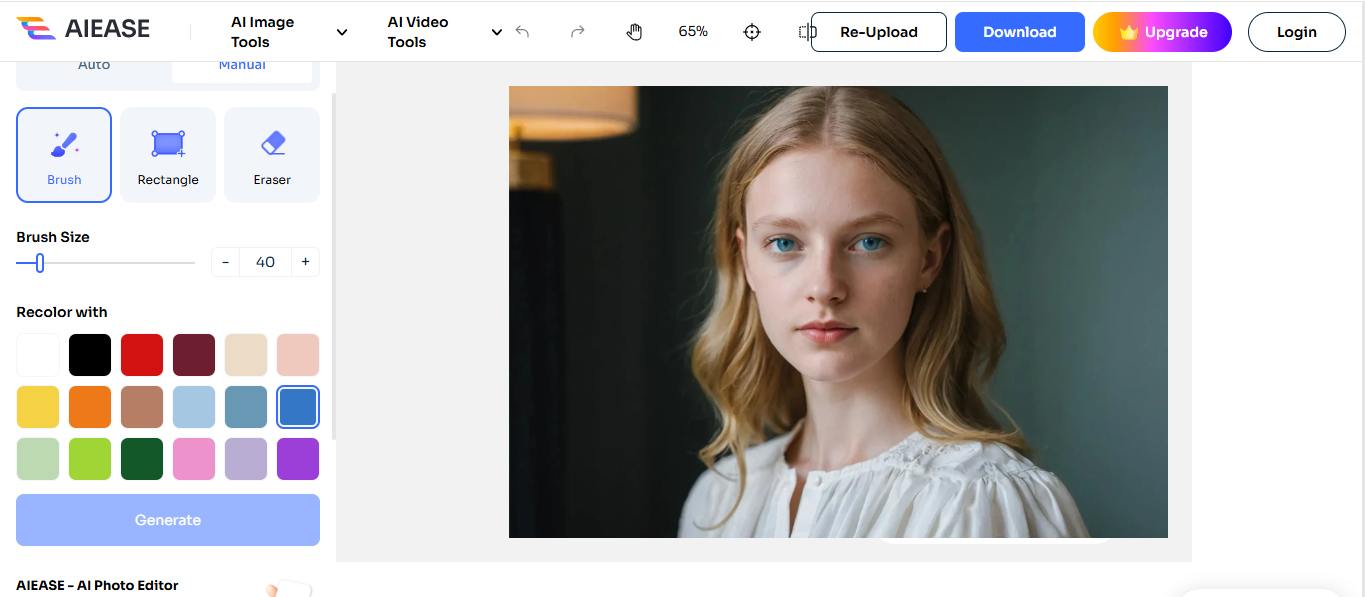Open the Upgrade page
Viewport: 1365px width, 597px height.
point(1161,31)
